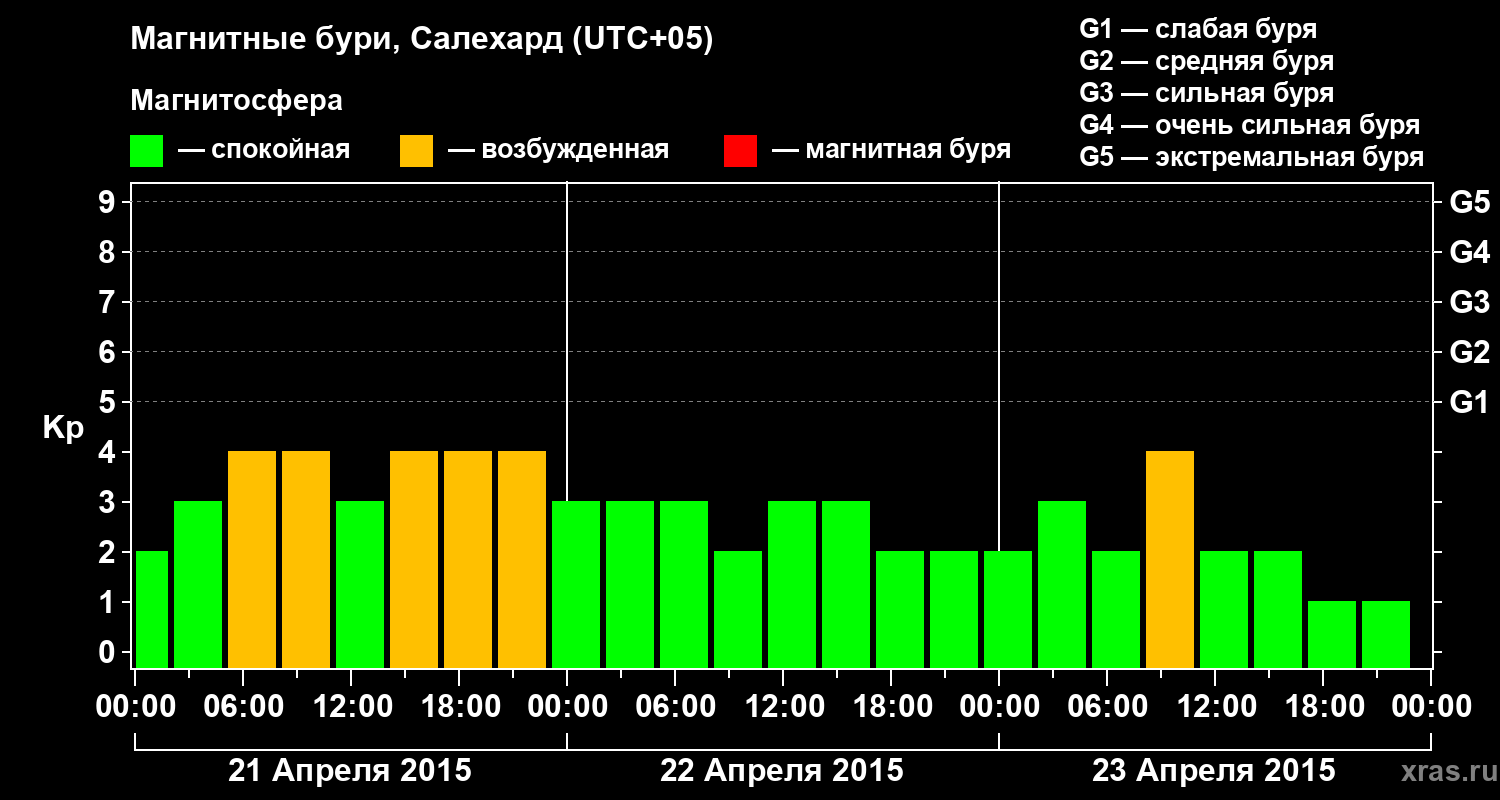
Task: Click the '18:00' time label under 22 April
Action: pos(892,707)
